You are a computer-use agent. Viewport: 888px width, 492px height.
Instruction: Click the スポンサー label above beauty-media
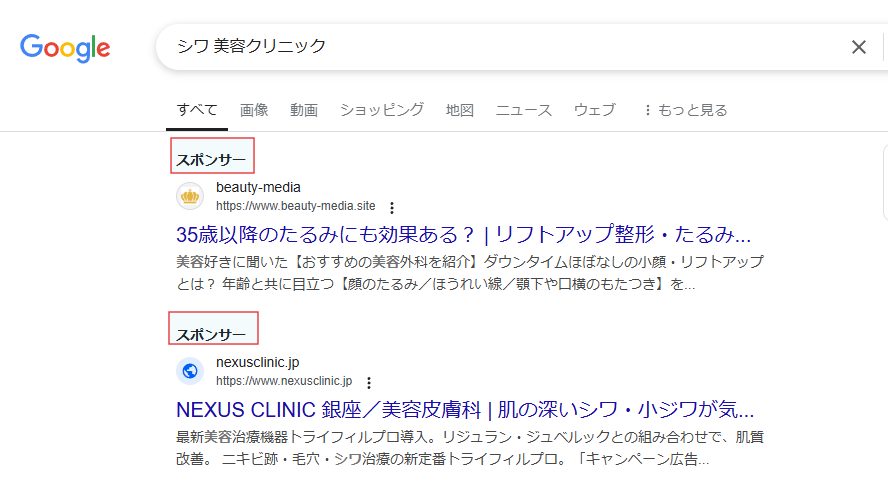(211, 160)
